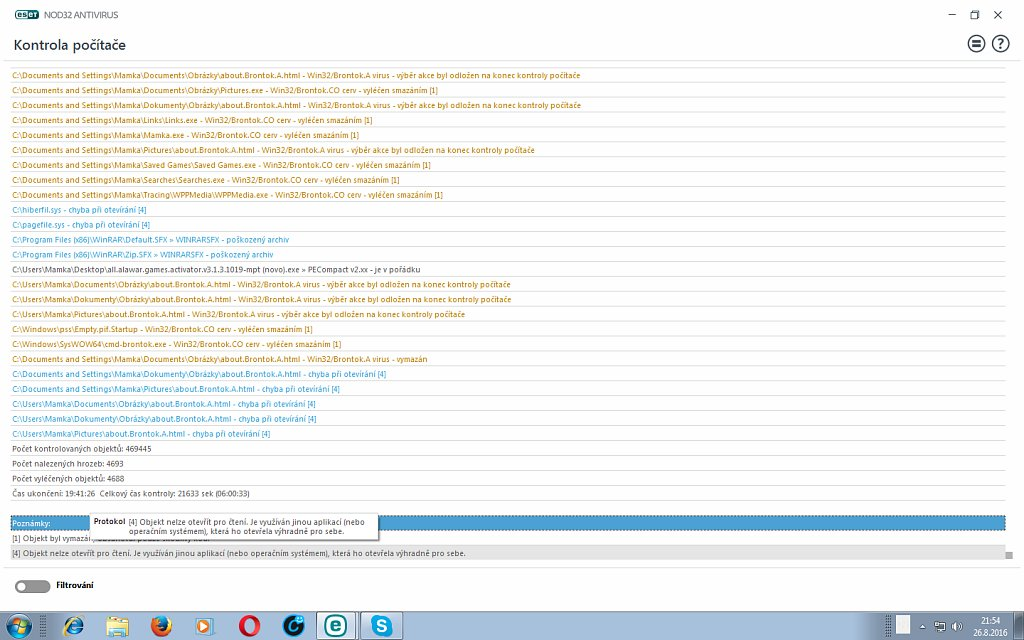The image size is (1024, 640).
Task: Open the taskbar clock showing 21:54
Action: click(990, 626)
